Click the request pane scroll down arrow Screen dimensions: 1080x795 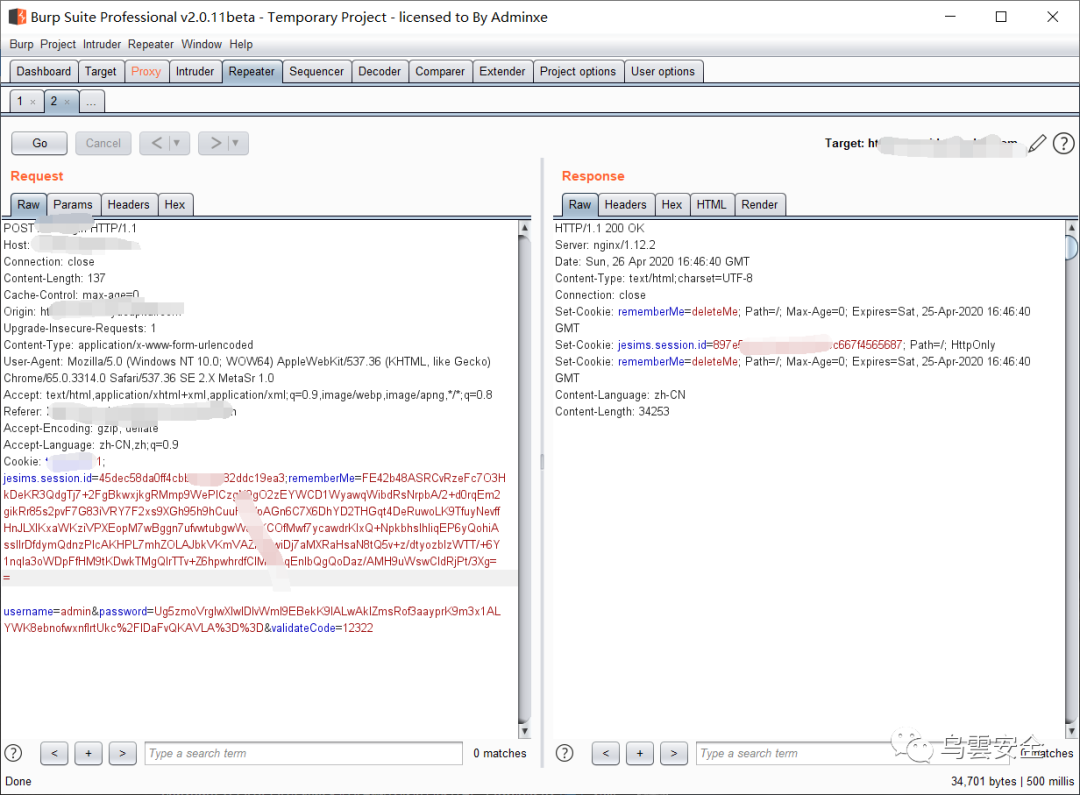(525, 731)
